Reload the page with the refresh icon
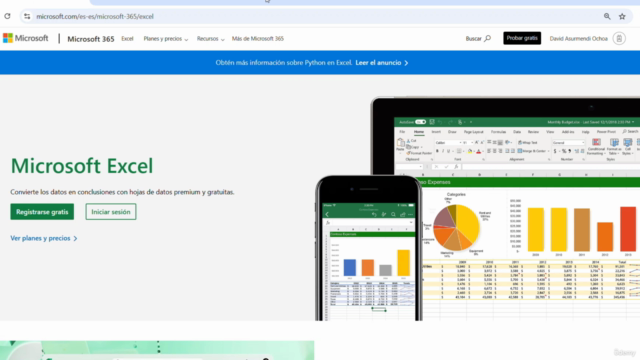Image resolution: width=640 pixels, height=360 pixels. click(7, 16)
